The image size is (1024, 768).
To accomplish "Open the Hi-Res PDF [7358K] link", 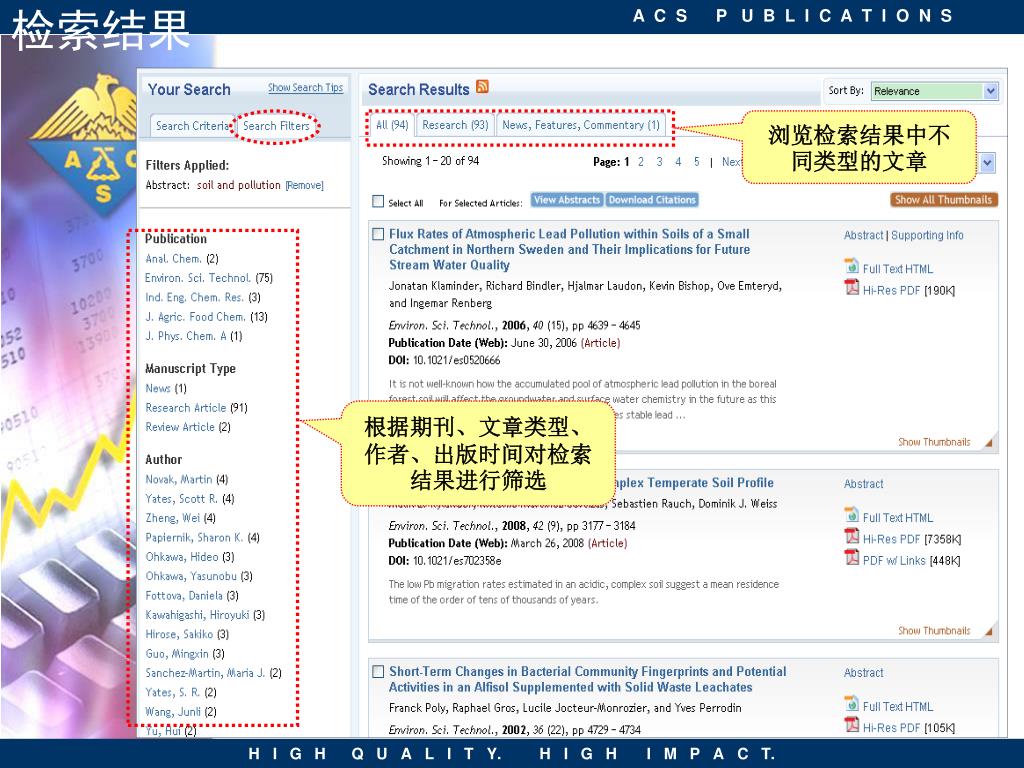I will 912,539.
